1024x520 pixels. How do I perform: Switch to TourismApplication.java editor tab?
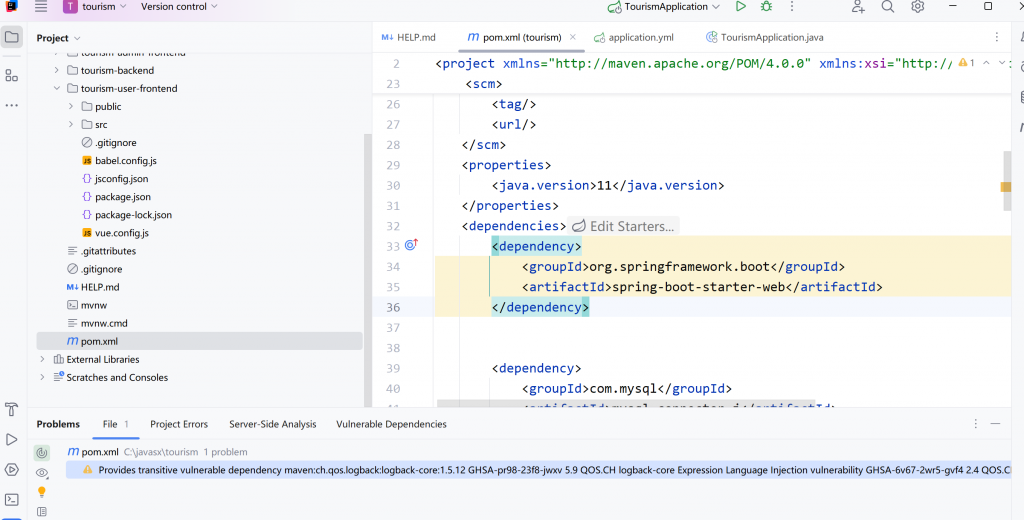click(765, 37)
